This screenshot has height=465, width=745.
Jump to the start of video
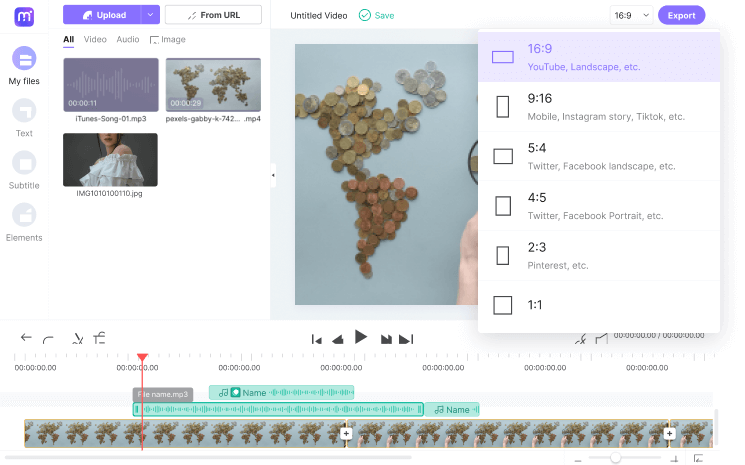click(316, 339)
